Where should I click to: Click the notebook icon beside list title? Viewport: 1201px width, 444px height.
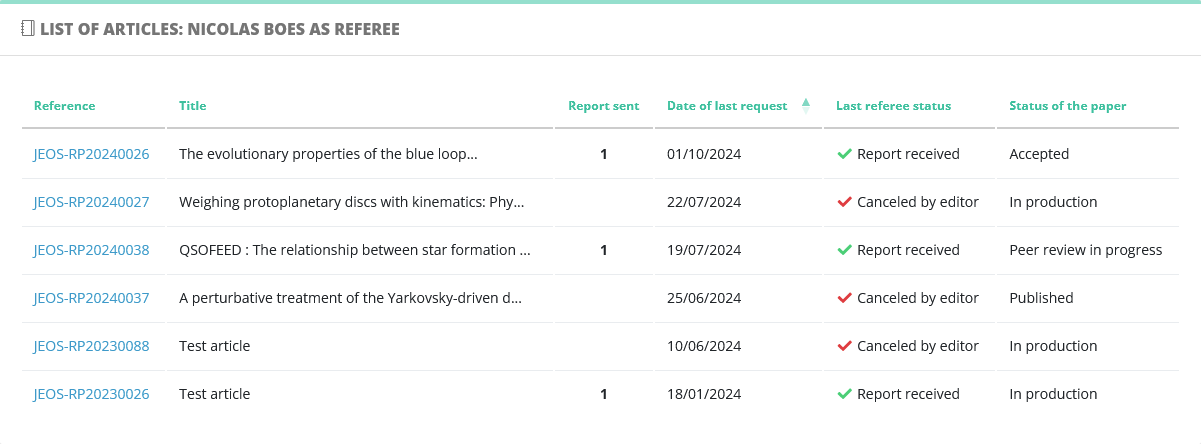(x=28, y=29)
